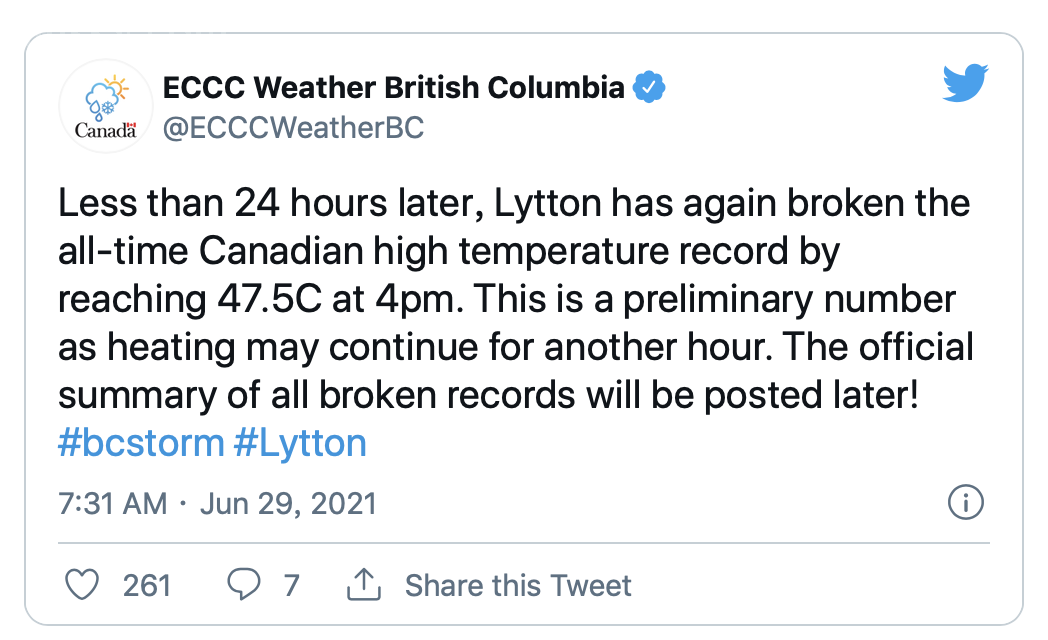The width and height of the screenshot is (1048, 640).
Task: Visit the @ECCCWeatherBC handle link
Action: coord(292,129)
